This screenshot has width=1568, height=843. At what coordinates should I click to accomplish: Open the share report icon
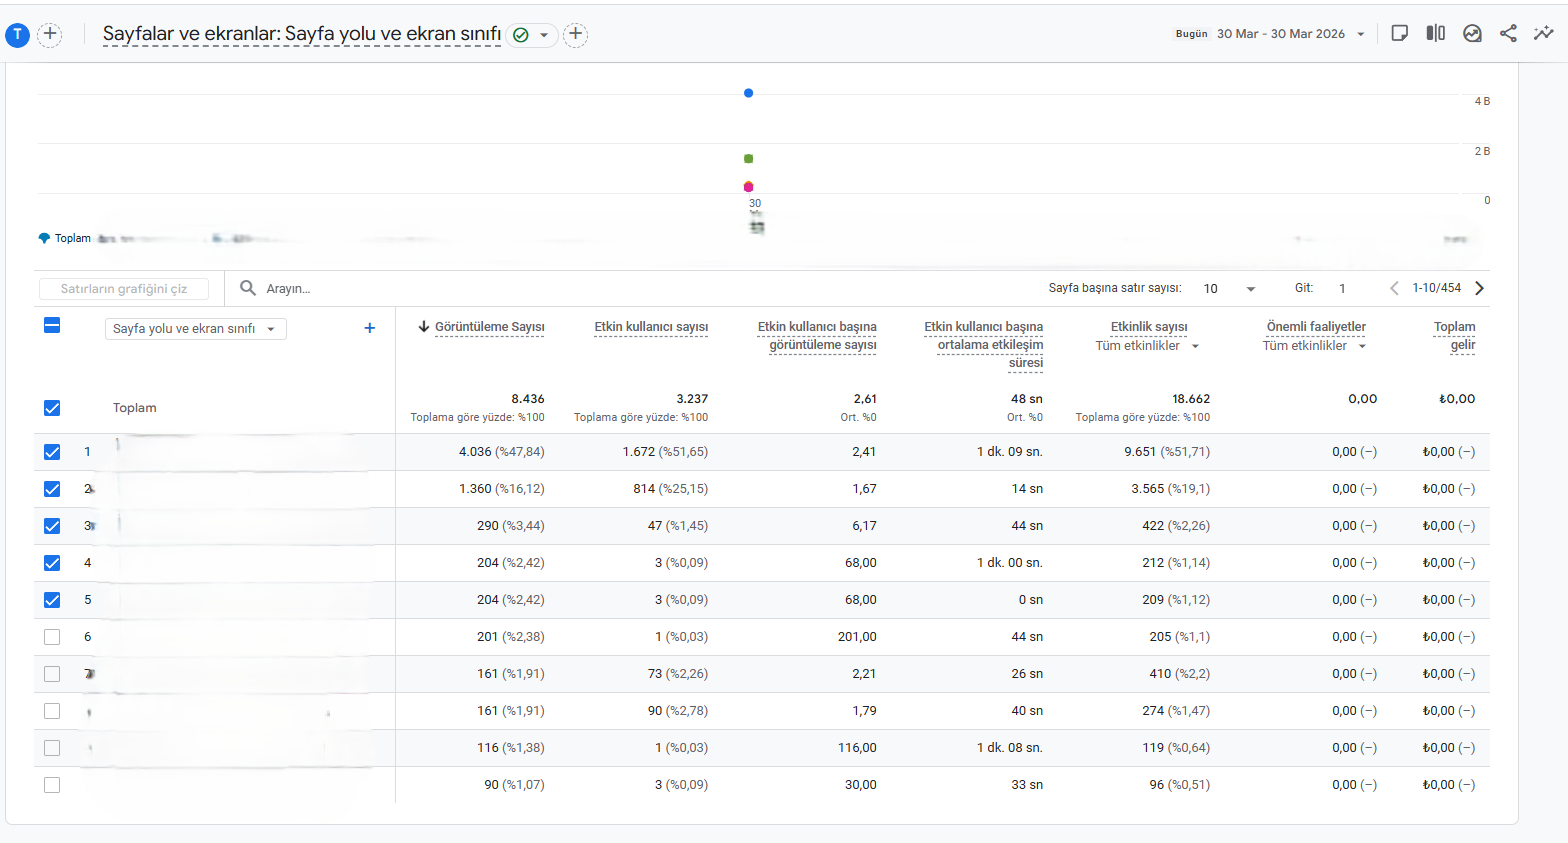pos(1508,33)
